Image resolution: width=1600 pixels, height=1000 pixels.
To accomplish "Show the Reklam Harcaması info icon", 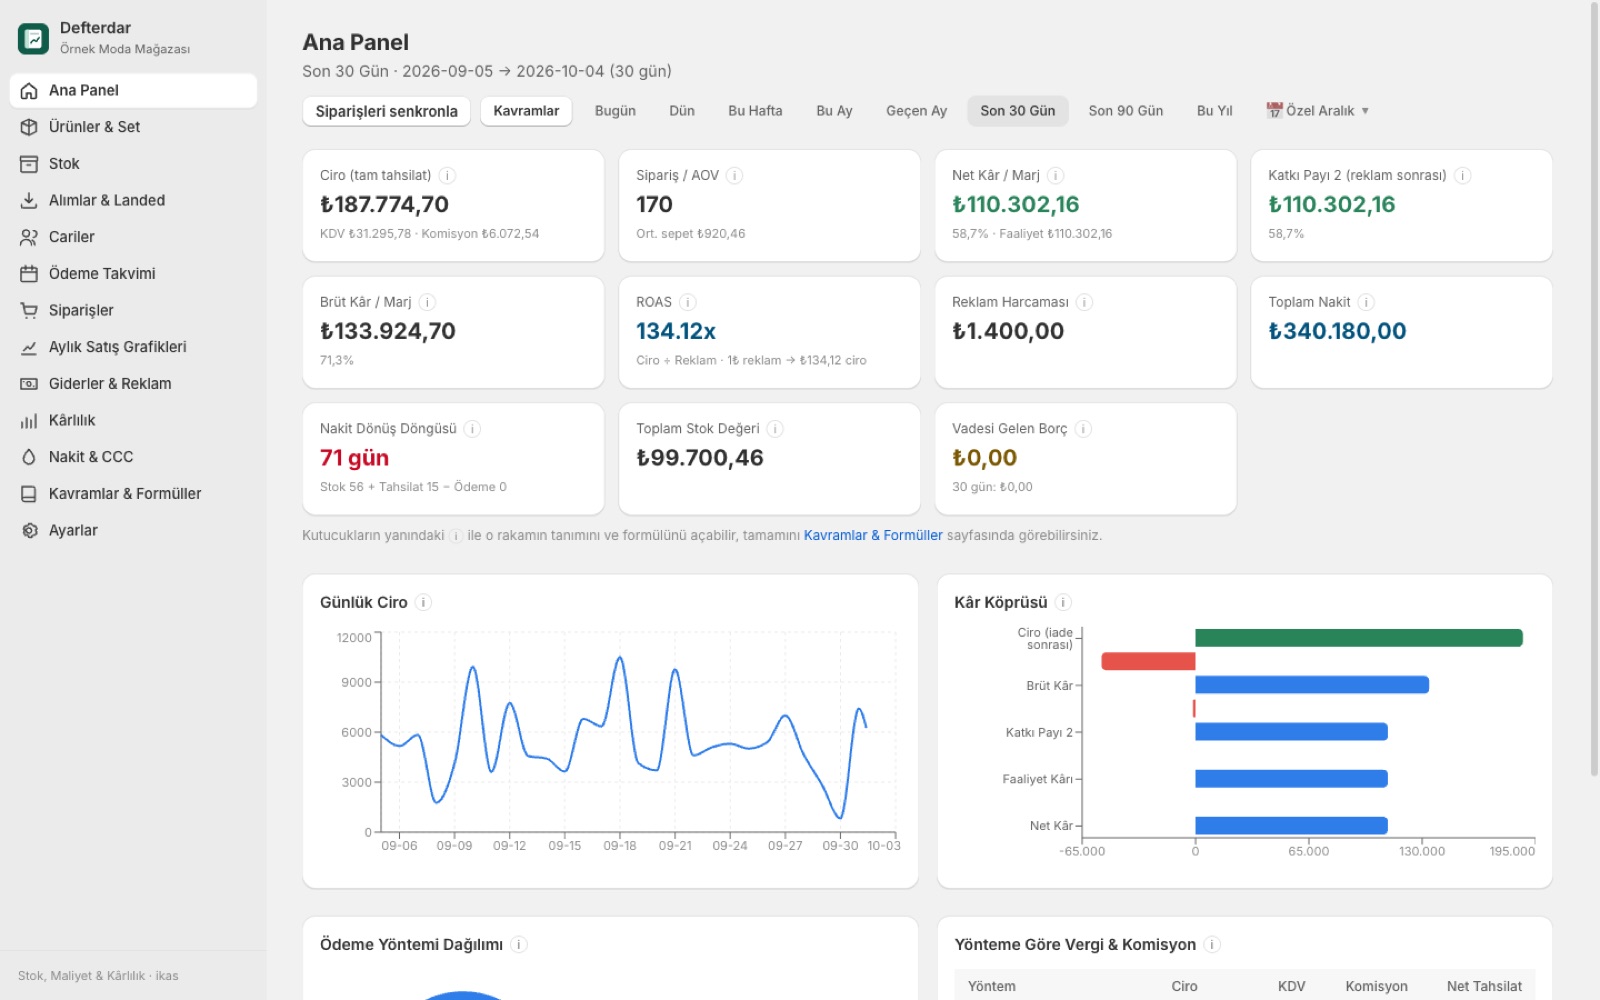I will click(1085, 302).
